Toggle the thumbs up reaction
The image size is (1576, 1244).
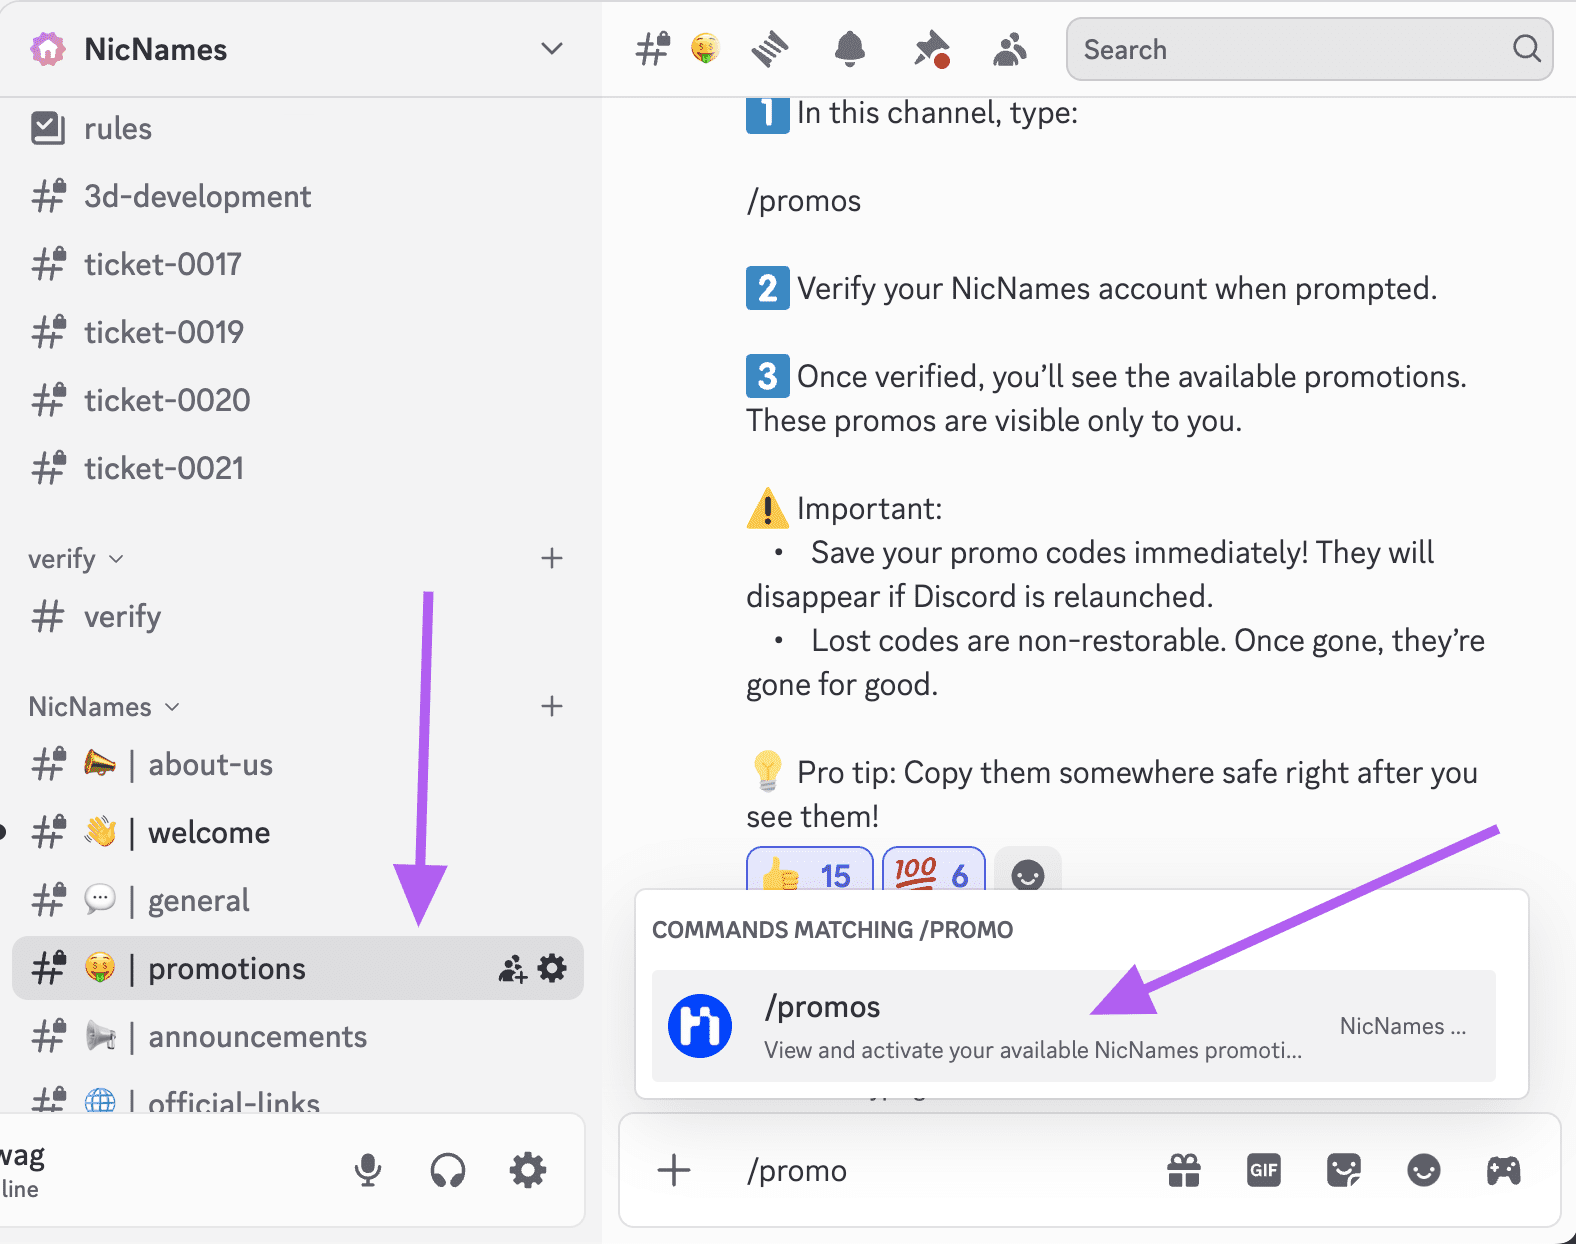(x=809, y=874)
